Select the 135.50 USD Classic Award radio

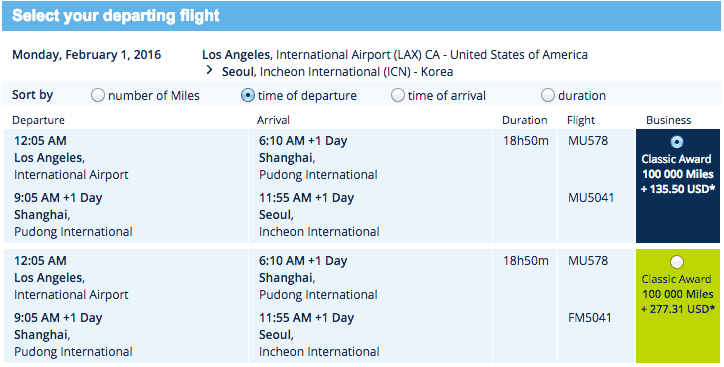(677, 142)
